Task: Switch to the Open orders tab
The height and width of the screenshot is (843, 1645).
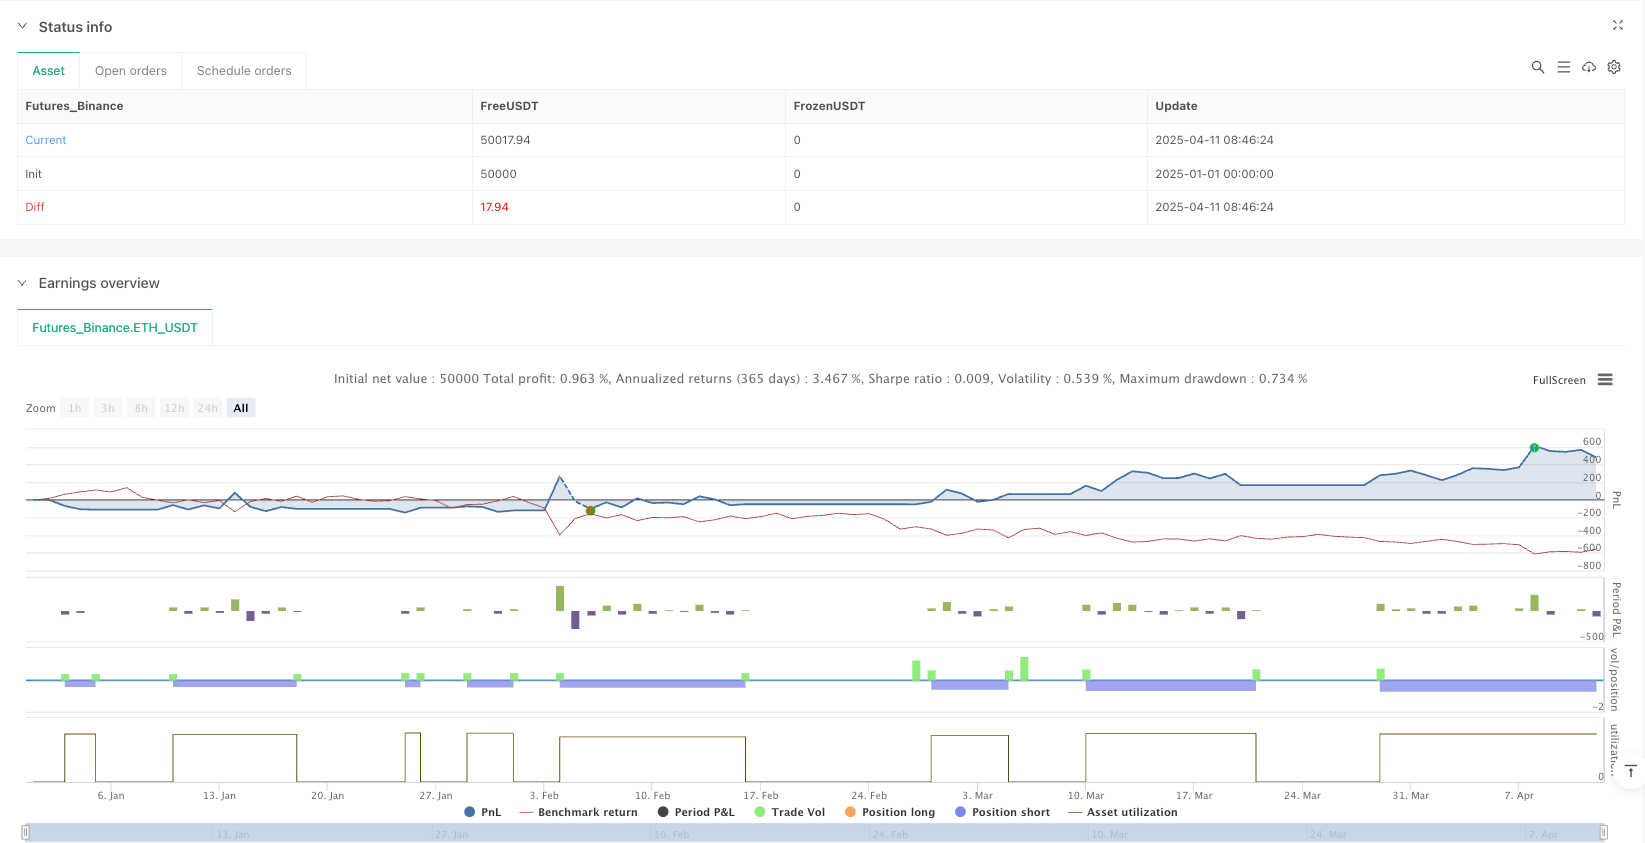Action: coord(131,71)
